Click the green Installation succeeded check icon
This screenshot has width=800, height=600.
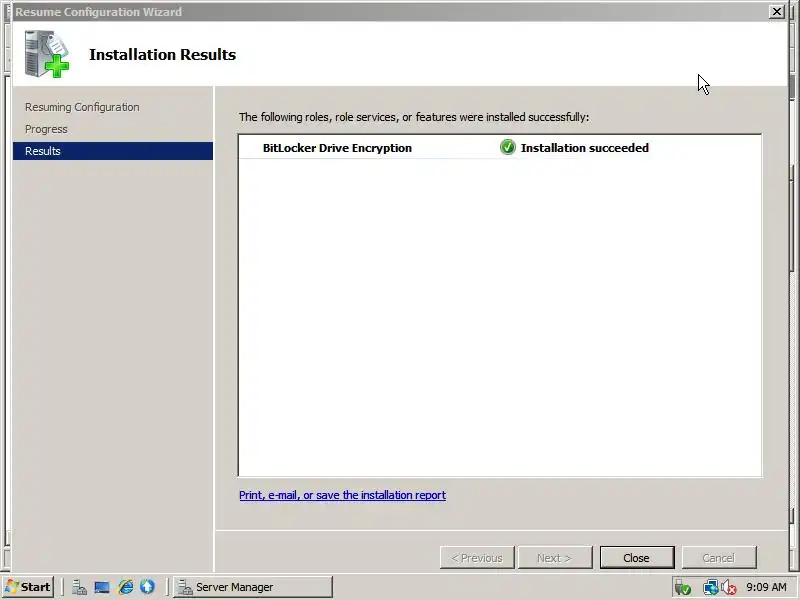[508, 147]
